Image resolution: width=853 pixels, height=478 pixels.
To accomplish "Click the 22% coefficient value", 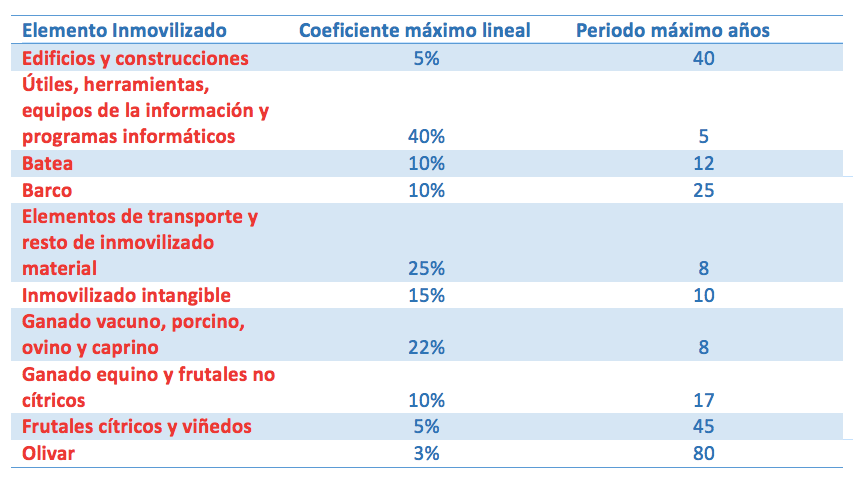I will [x=426, y=348].
